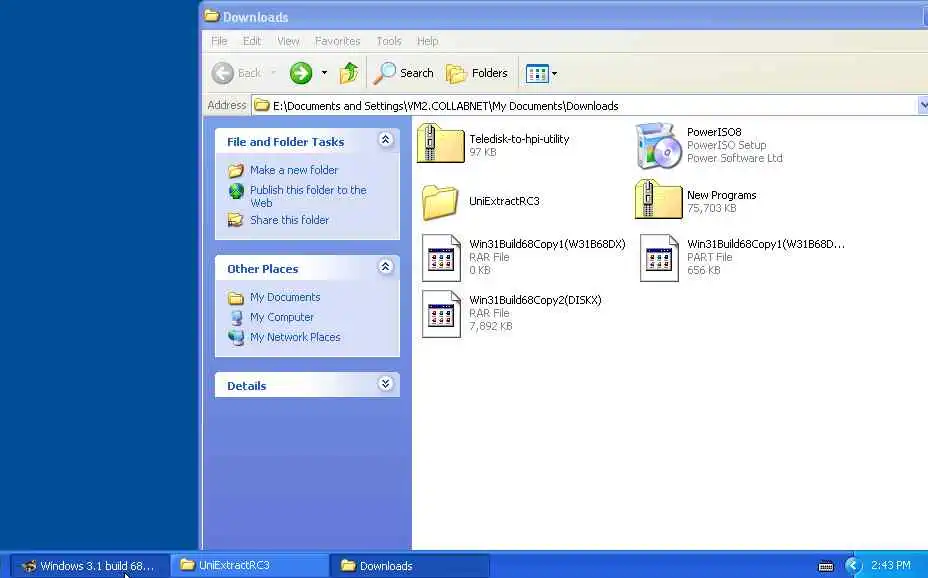
Task: Select the Teledisk-to-hpi-utility zip icon
Action: 440,143
